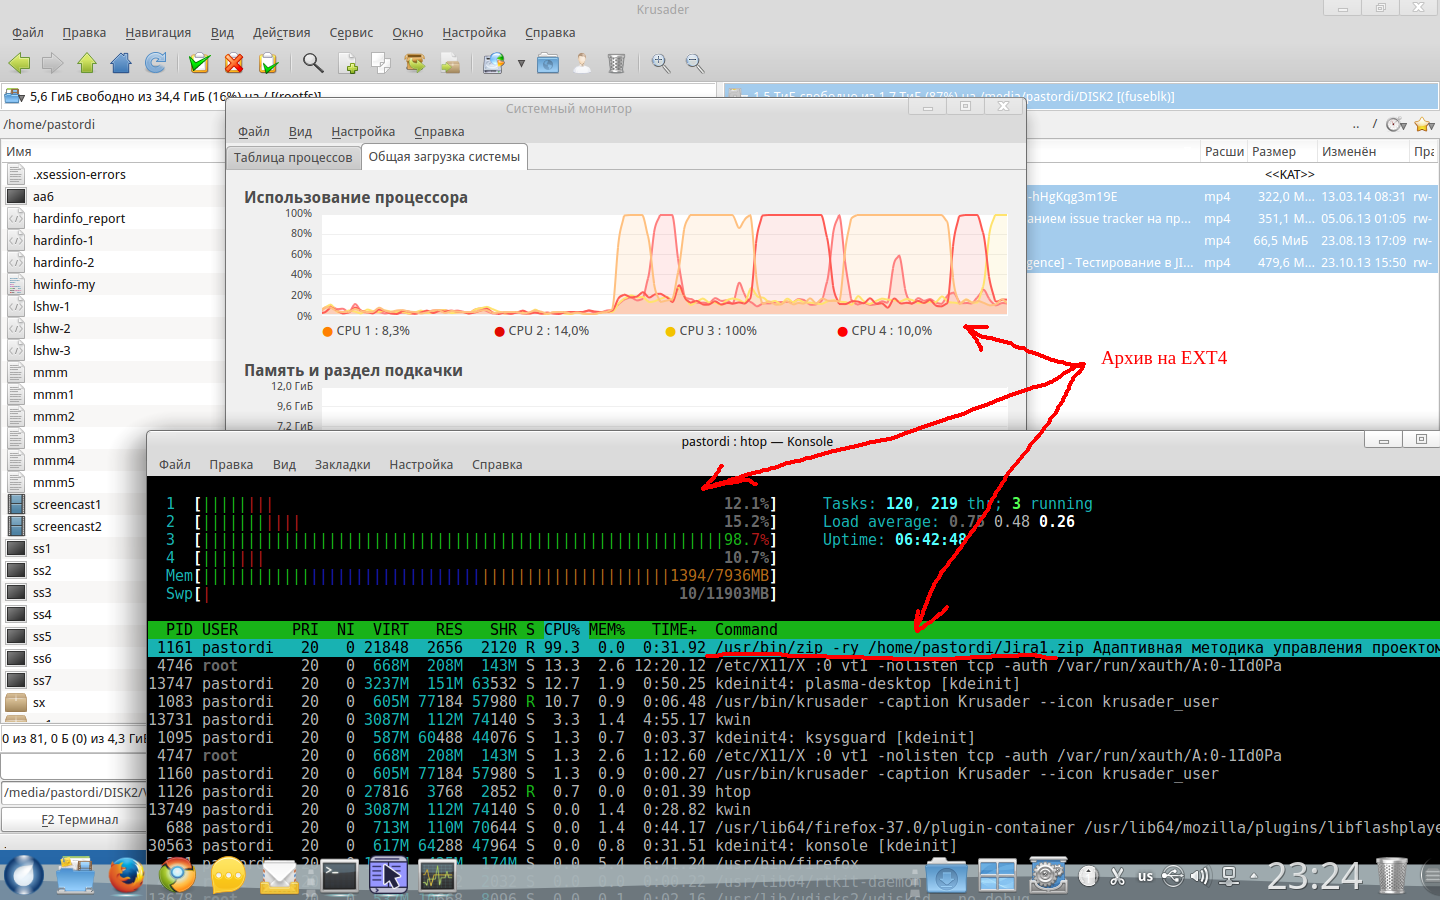Toggle the 'us' keyboard layout indicator

[1145, 876]
